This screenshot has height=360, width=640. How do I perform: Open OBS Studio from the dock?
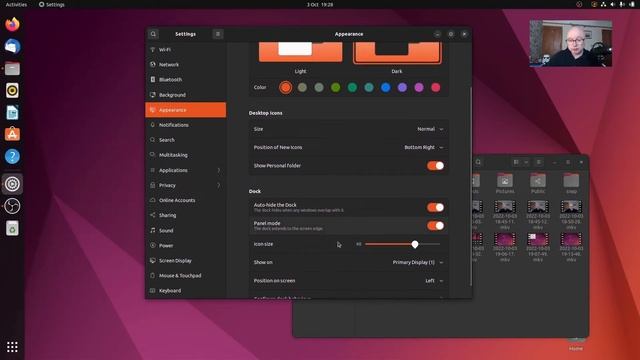(x=12, y=206)
